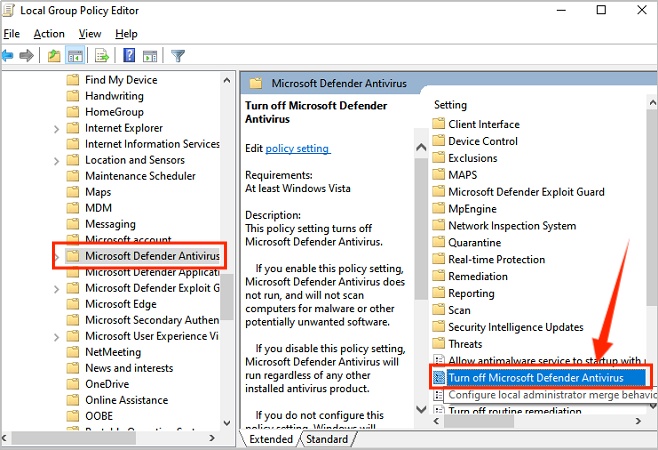Select the Online Assistance tree item
This screenshot has height=450, width=658.
(126, 400)
